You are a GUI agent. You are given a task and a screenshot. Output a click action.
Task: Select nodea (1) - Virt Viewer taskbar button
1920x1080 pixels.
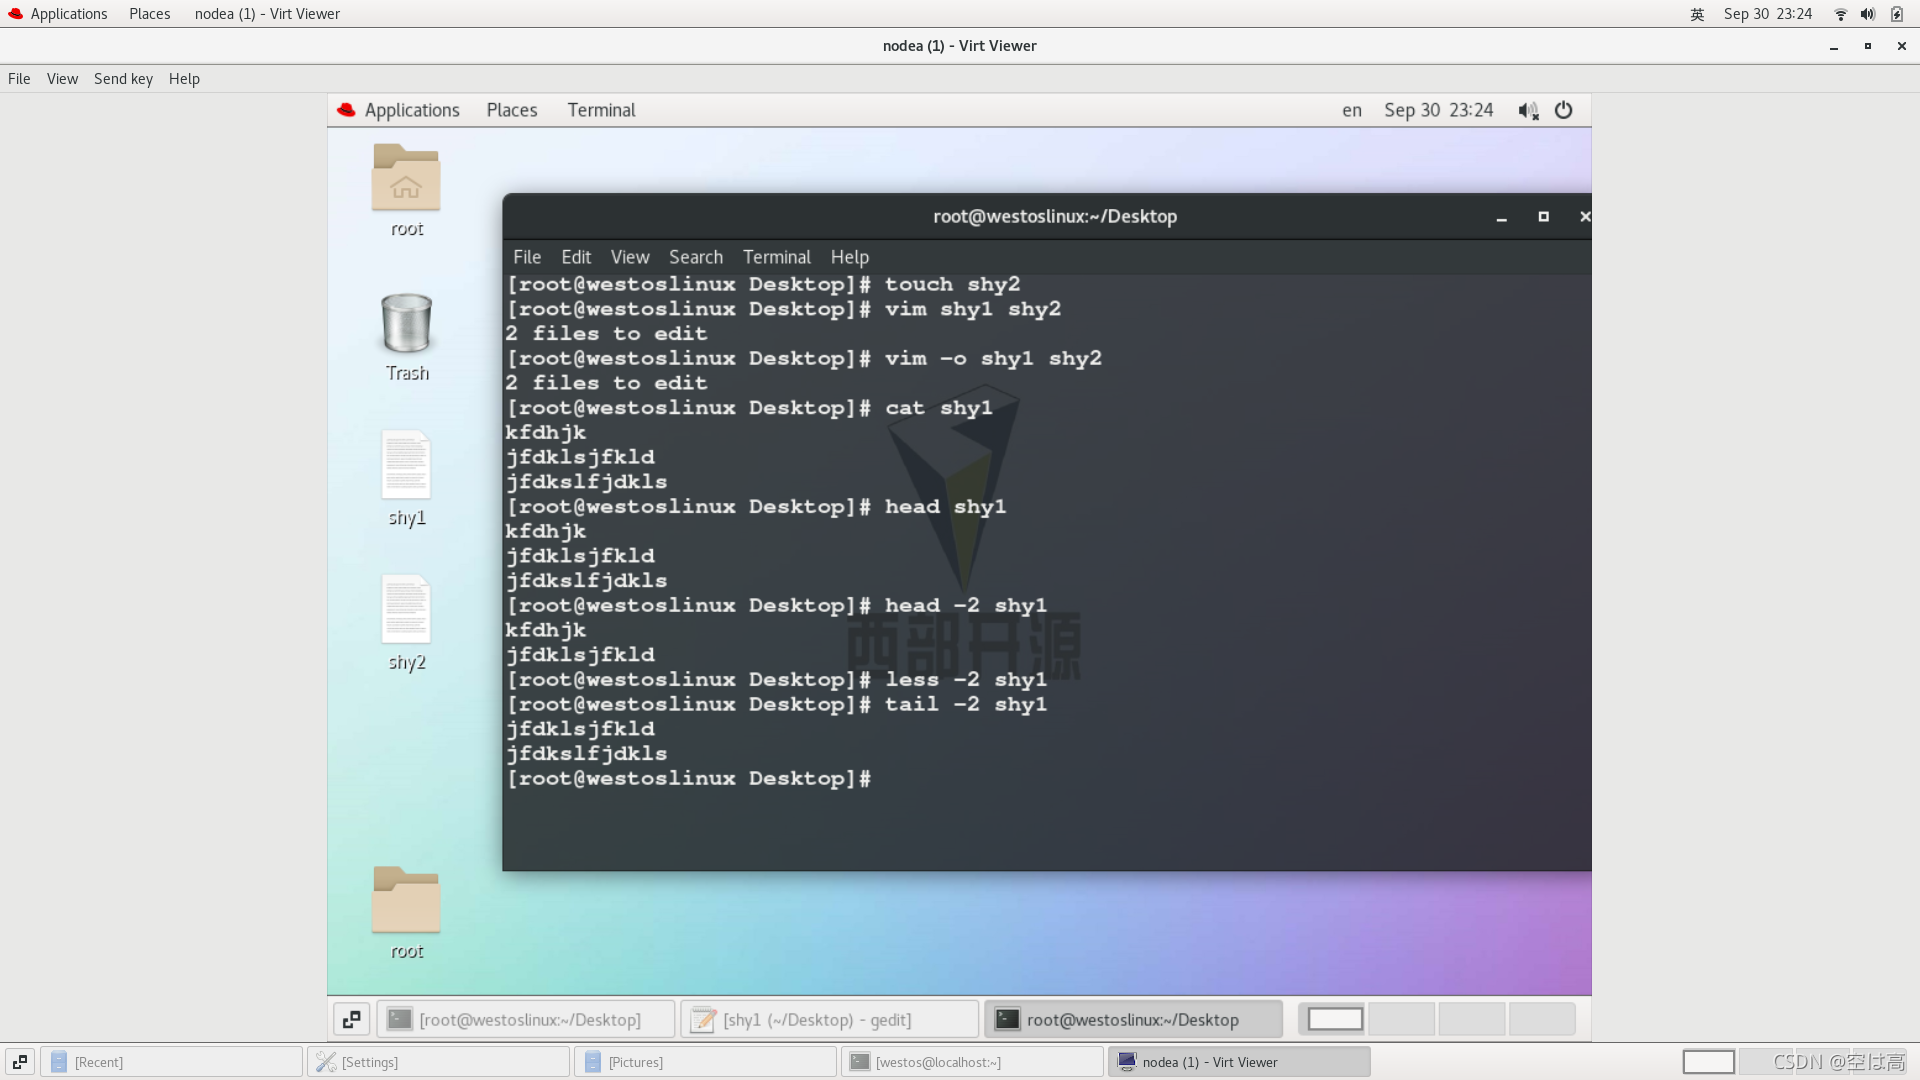[1239, 1062]
